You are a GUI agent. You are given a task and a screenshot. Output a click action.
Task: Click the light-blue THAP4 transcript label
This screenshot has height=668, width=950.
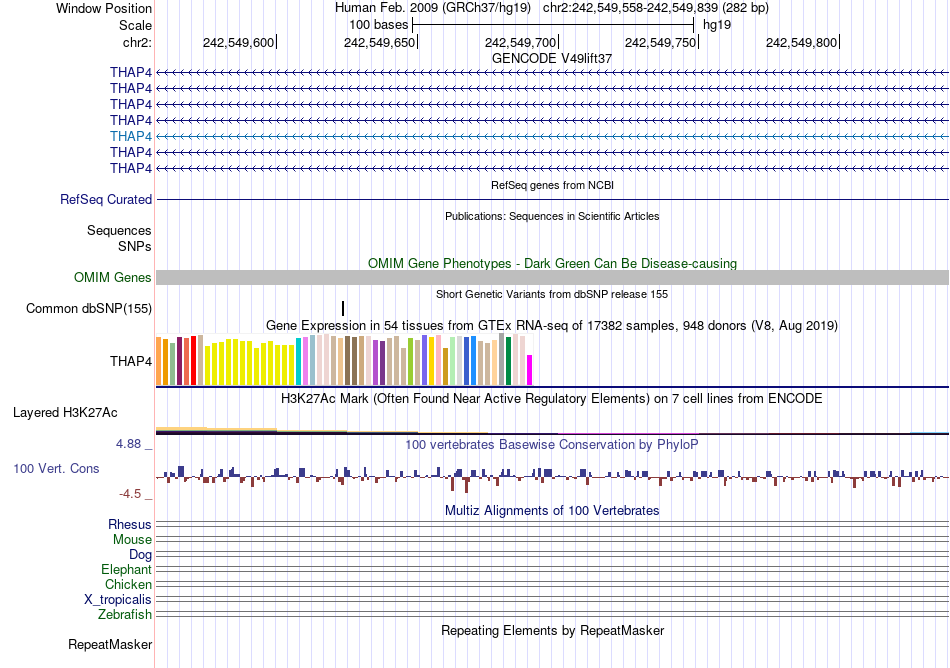coord(131,136)
